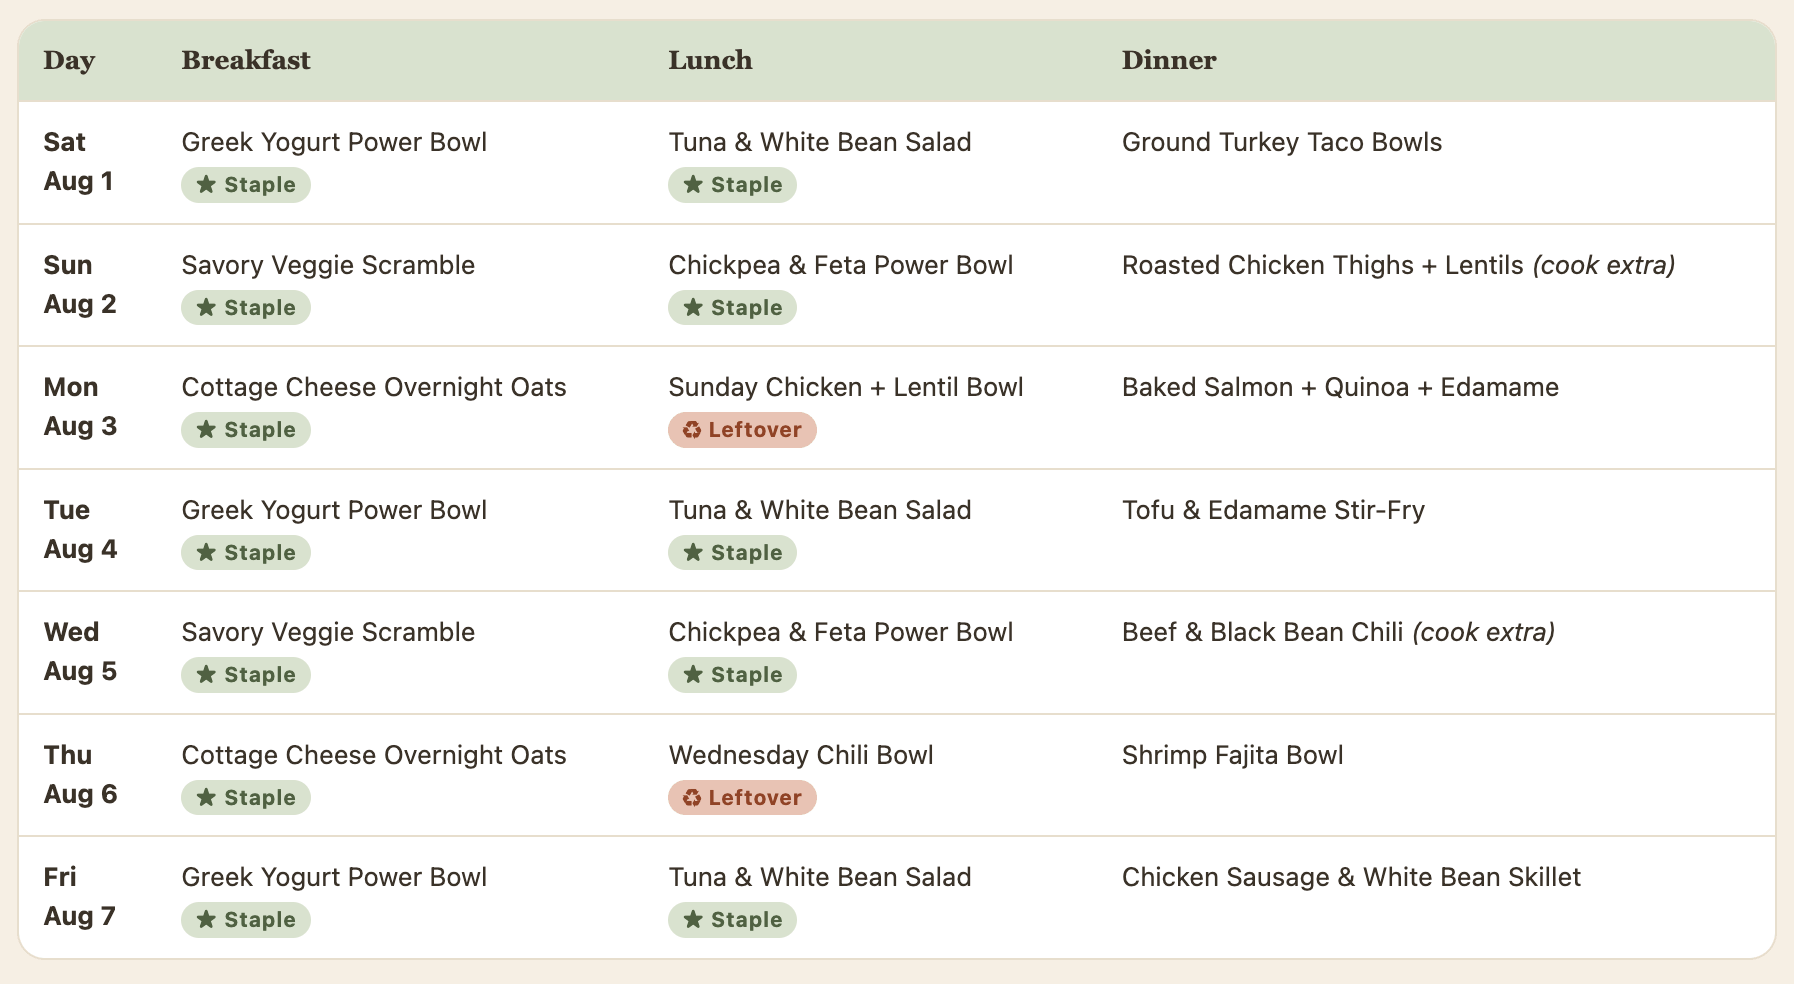Click the star icon in Thursday's breakfast Staple badge
This screenshot has width=1794, height=984.
206,798
